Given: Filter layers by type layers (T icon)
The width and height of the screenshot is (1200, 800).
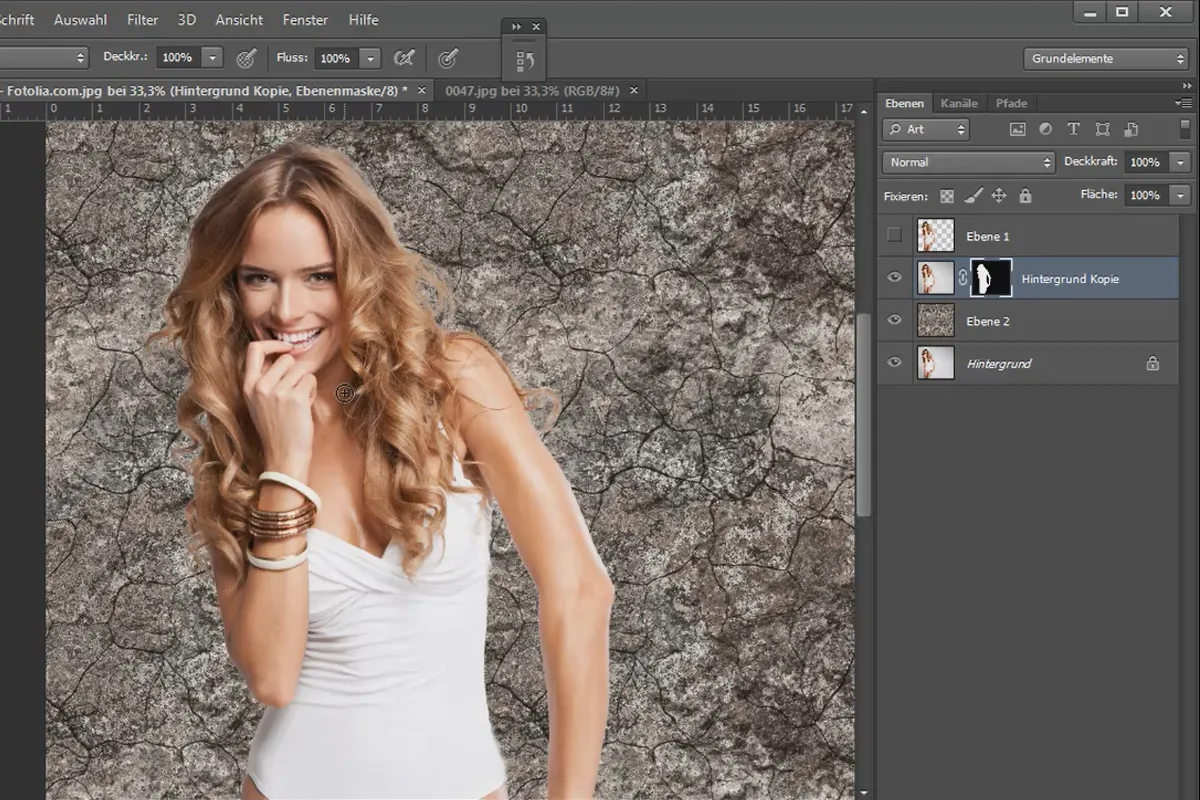Looking at the screenshot, I should (x=1074, y=129).
